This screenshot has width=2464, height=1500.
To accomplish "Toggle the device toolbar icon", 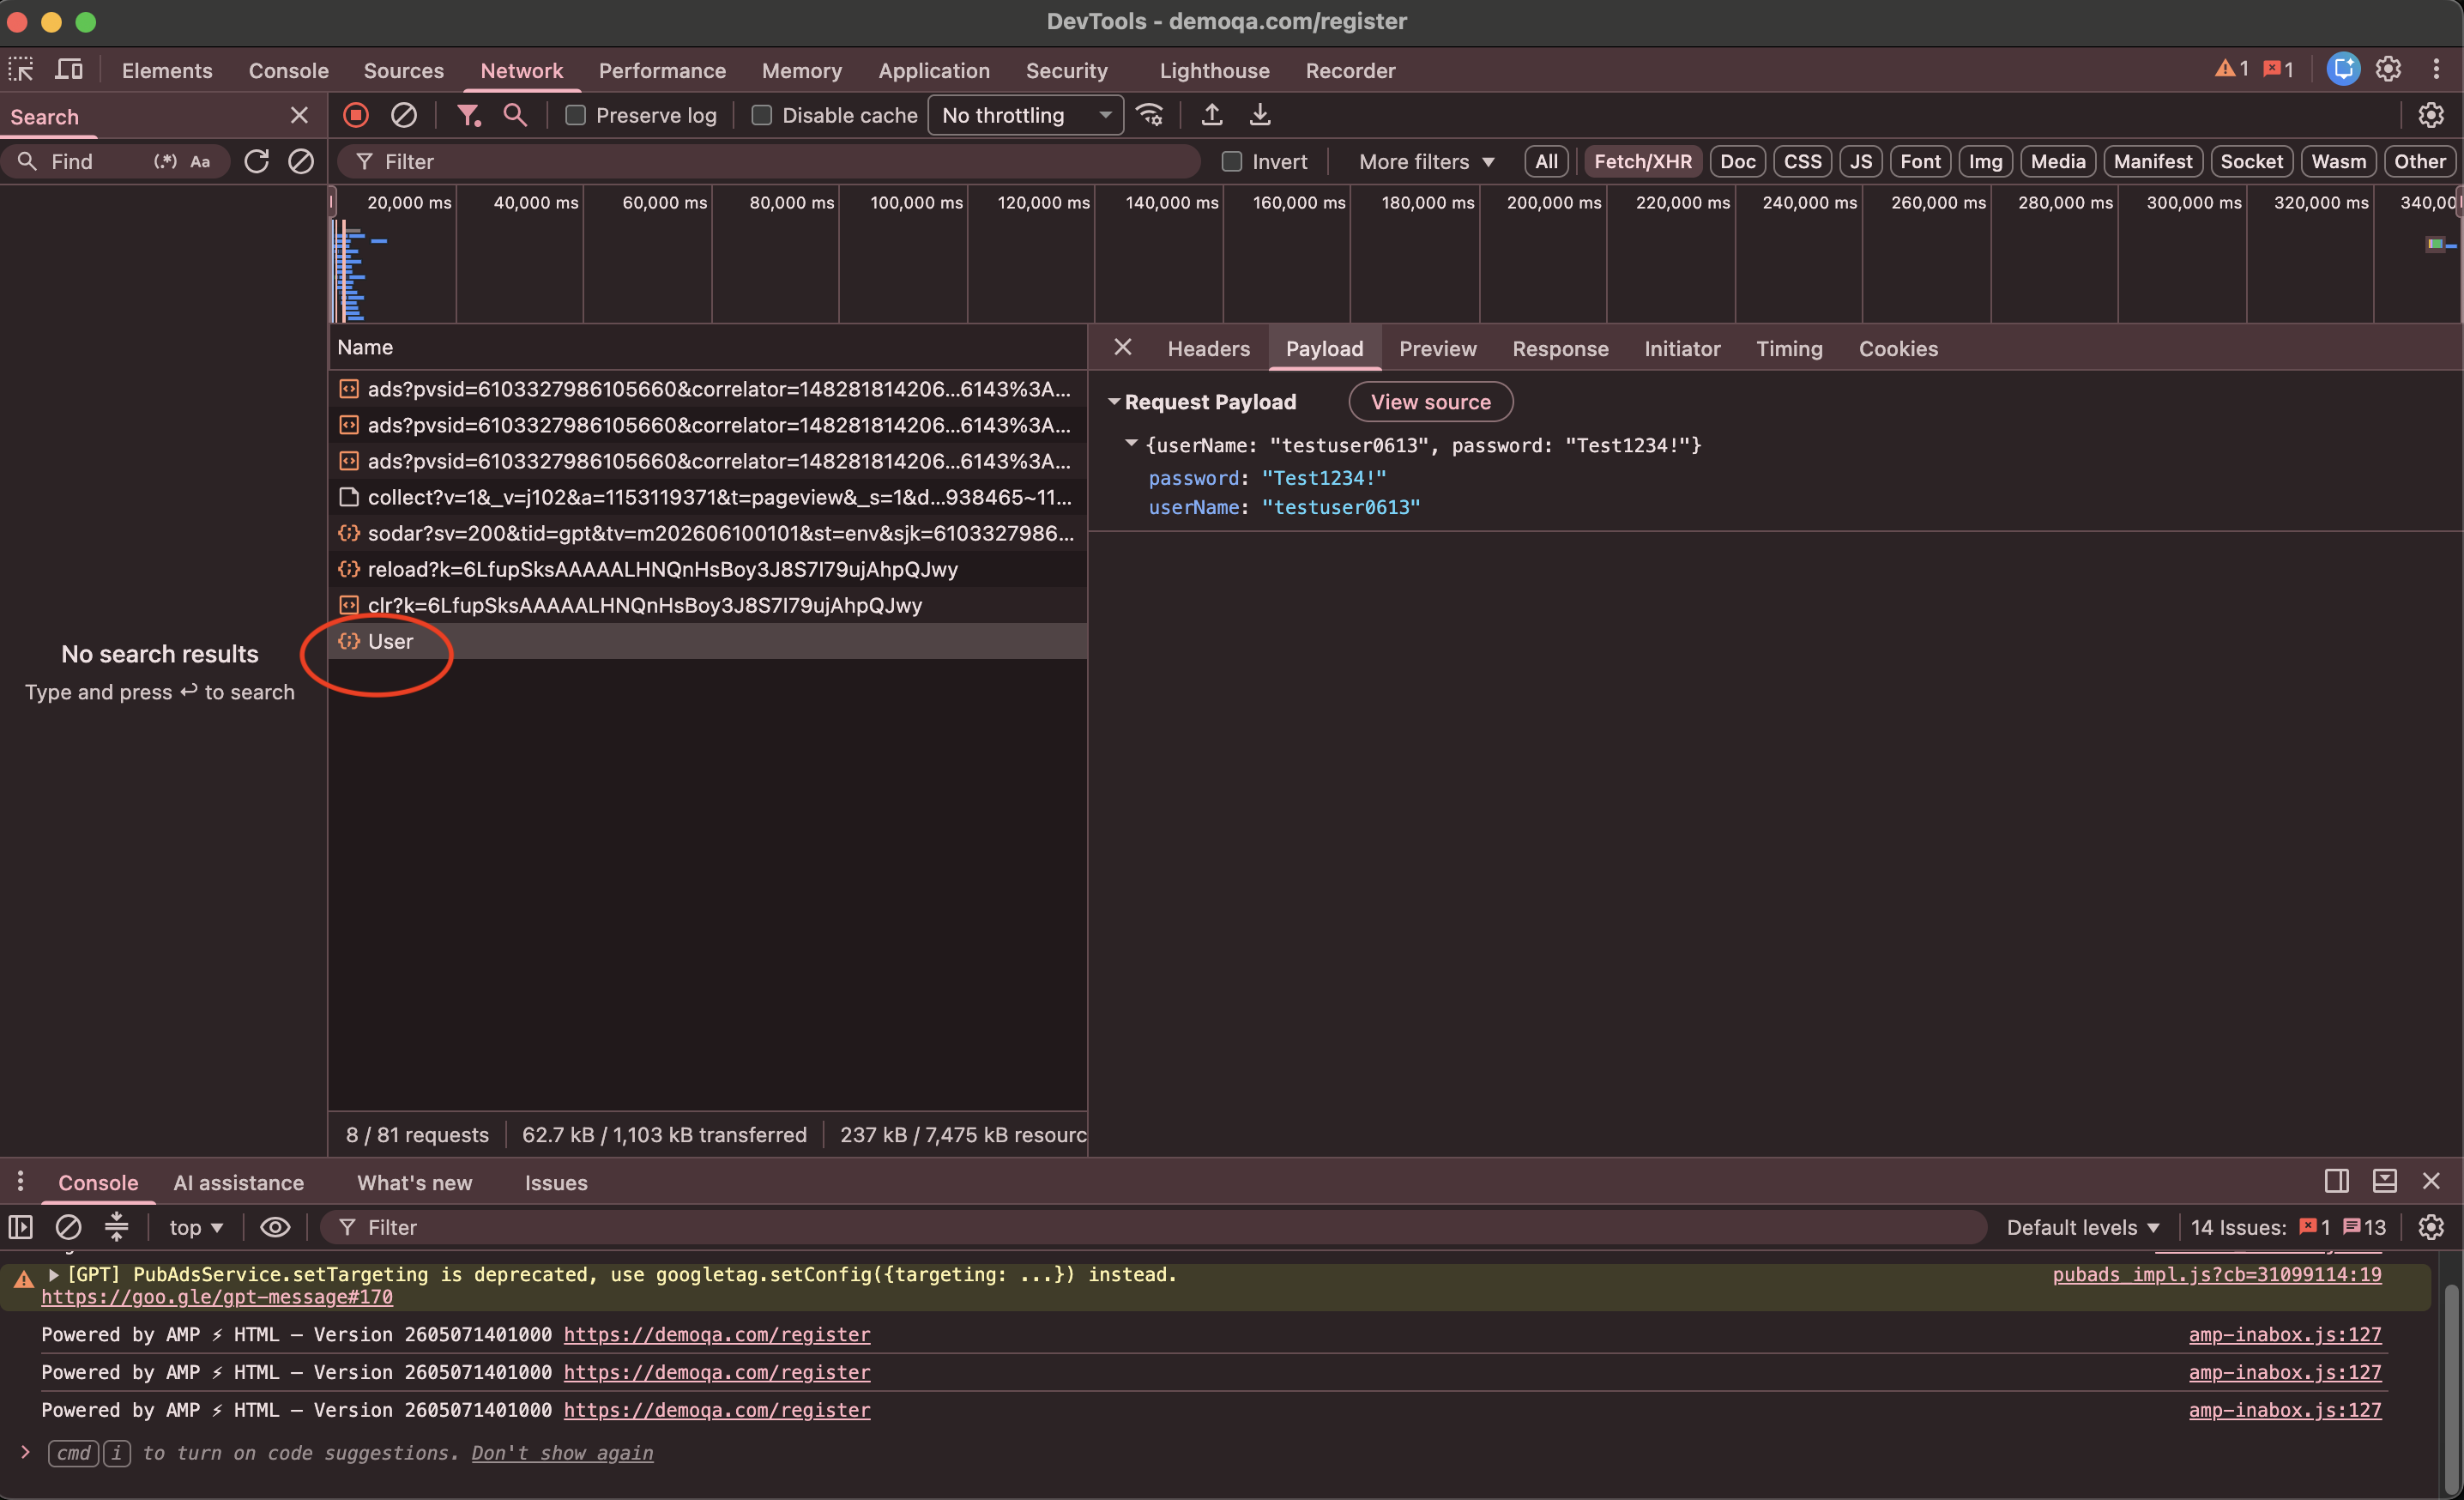I will (69, 70).
